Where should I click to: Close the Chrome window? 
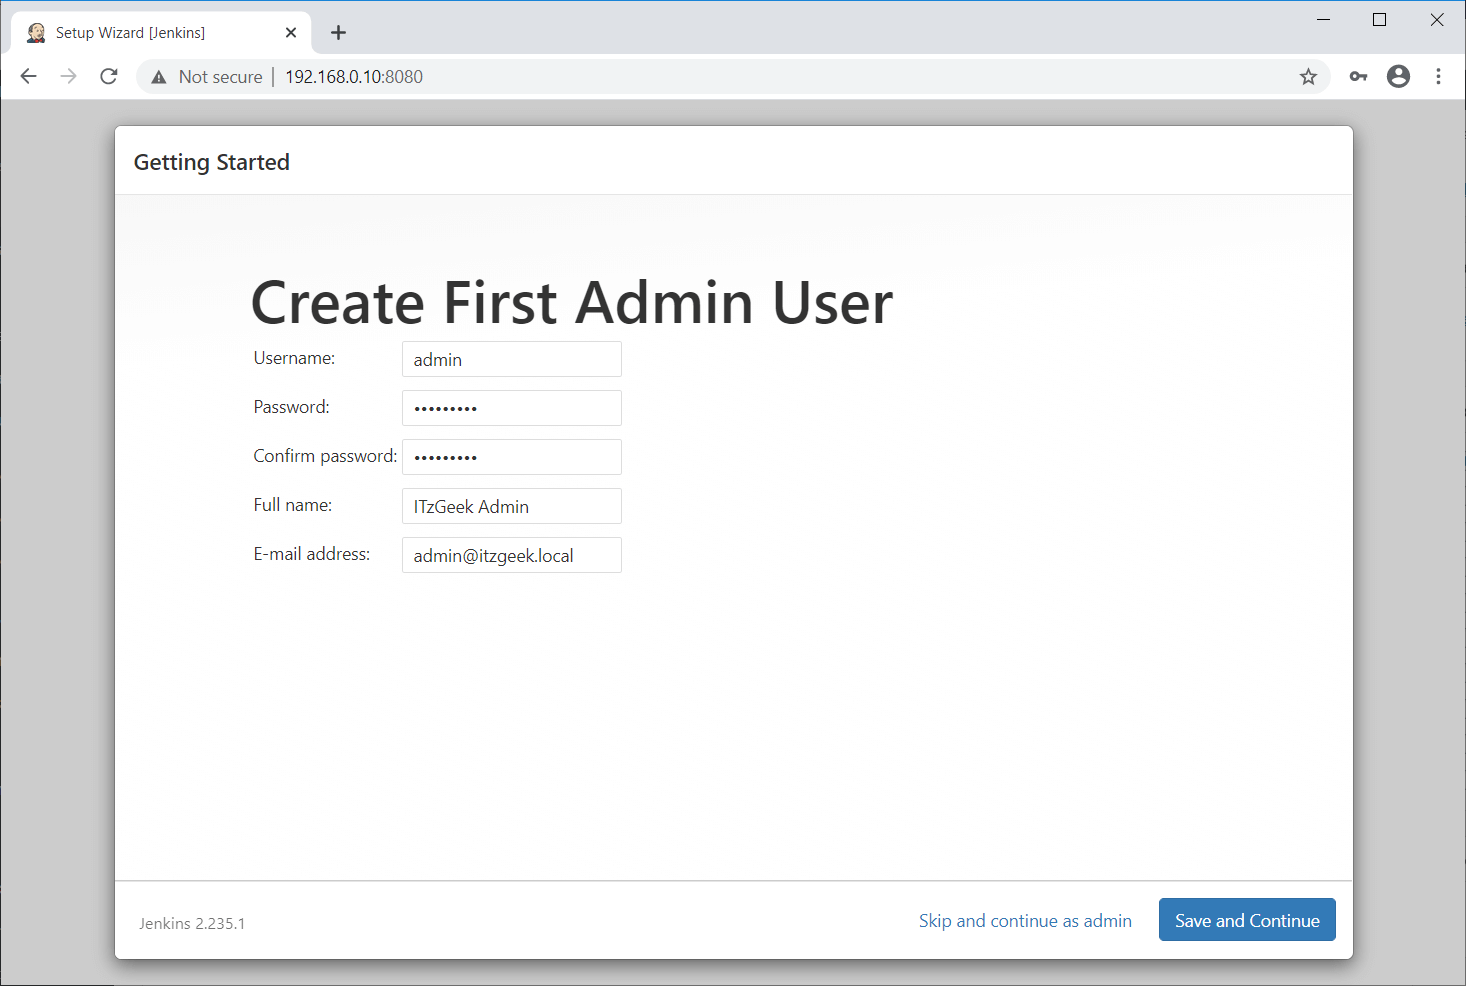[1437, 20]
